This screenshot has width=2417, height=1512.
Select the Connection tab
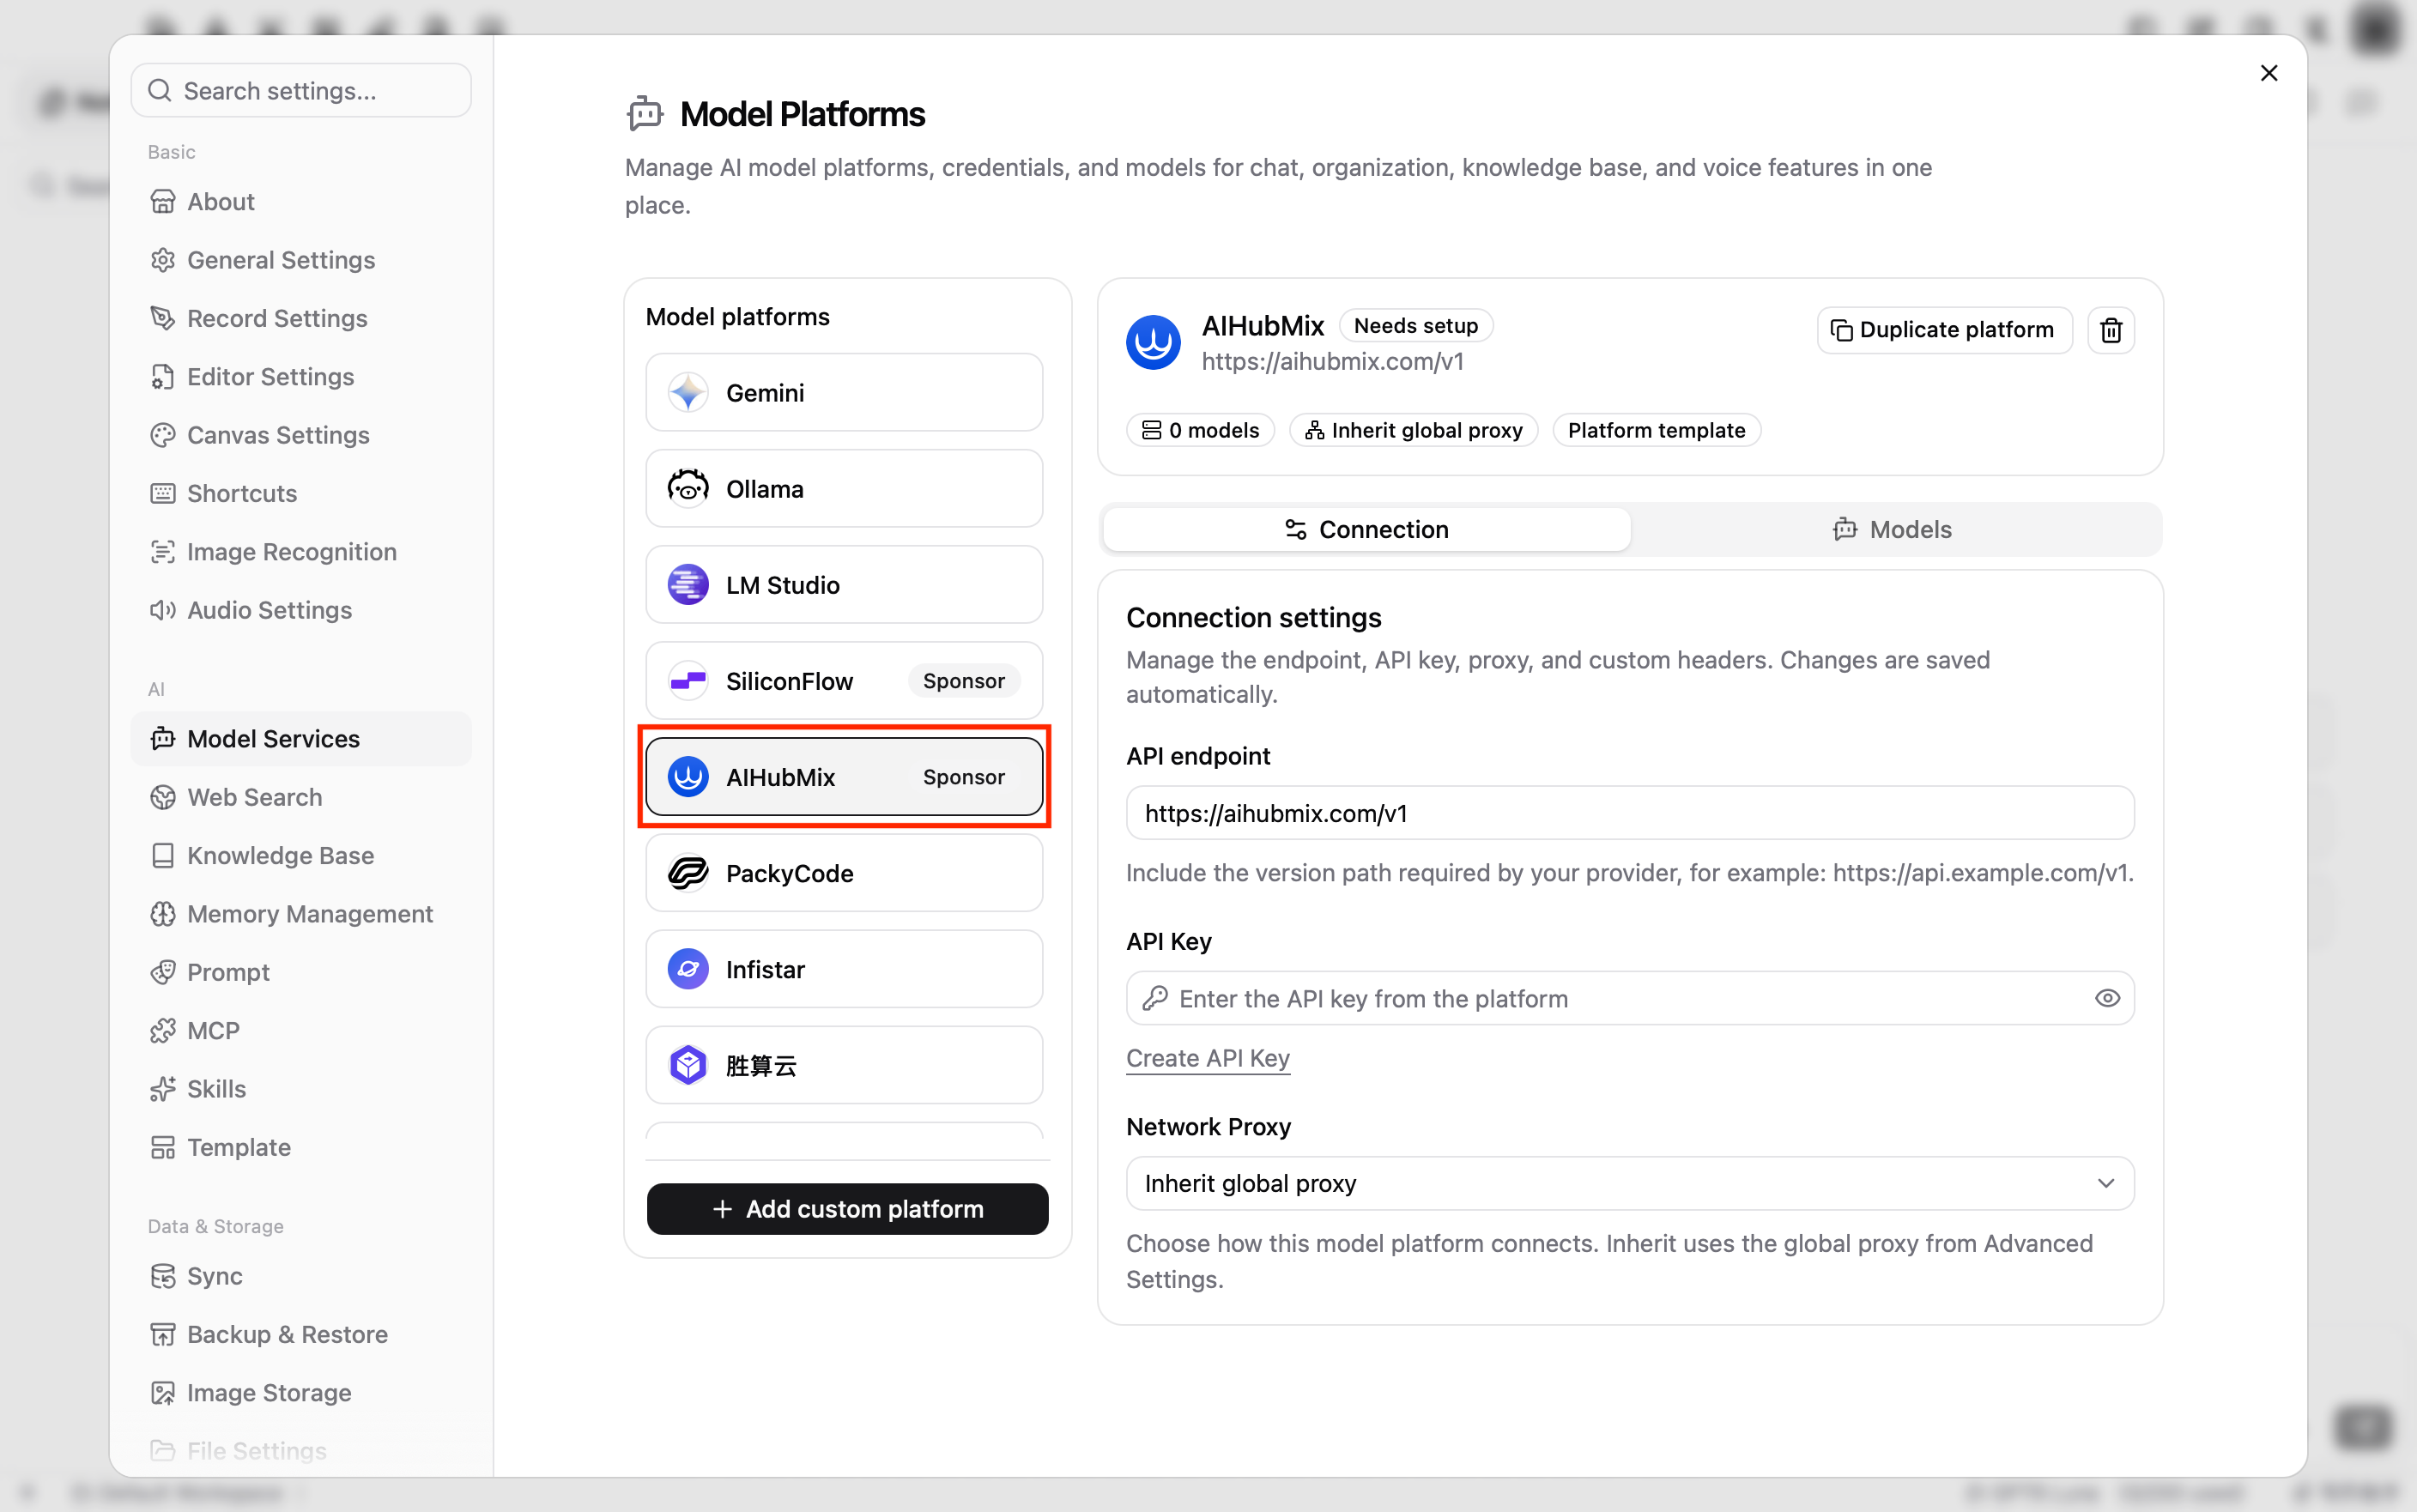1366,529
